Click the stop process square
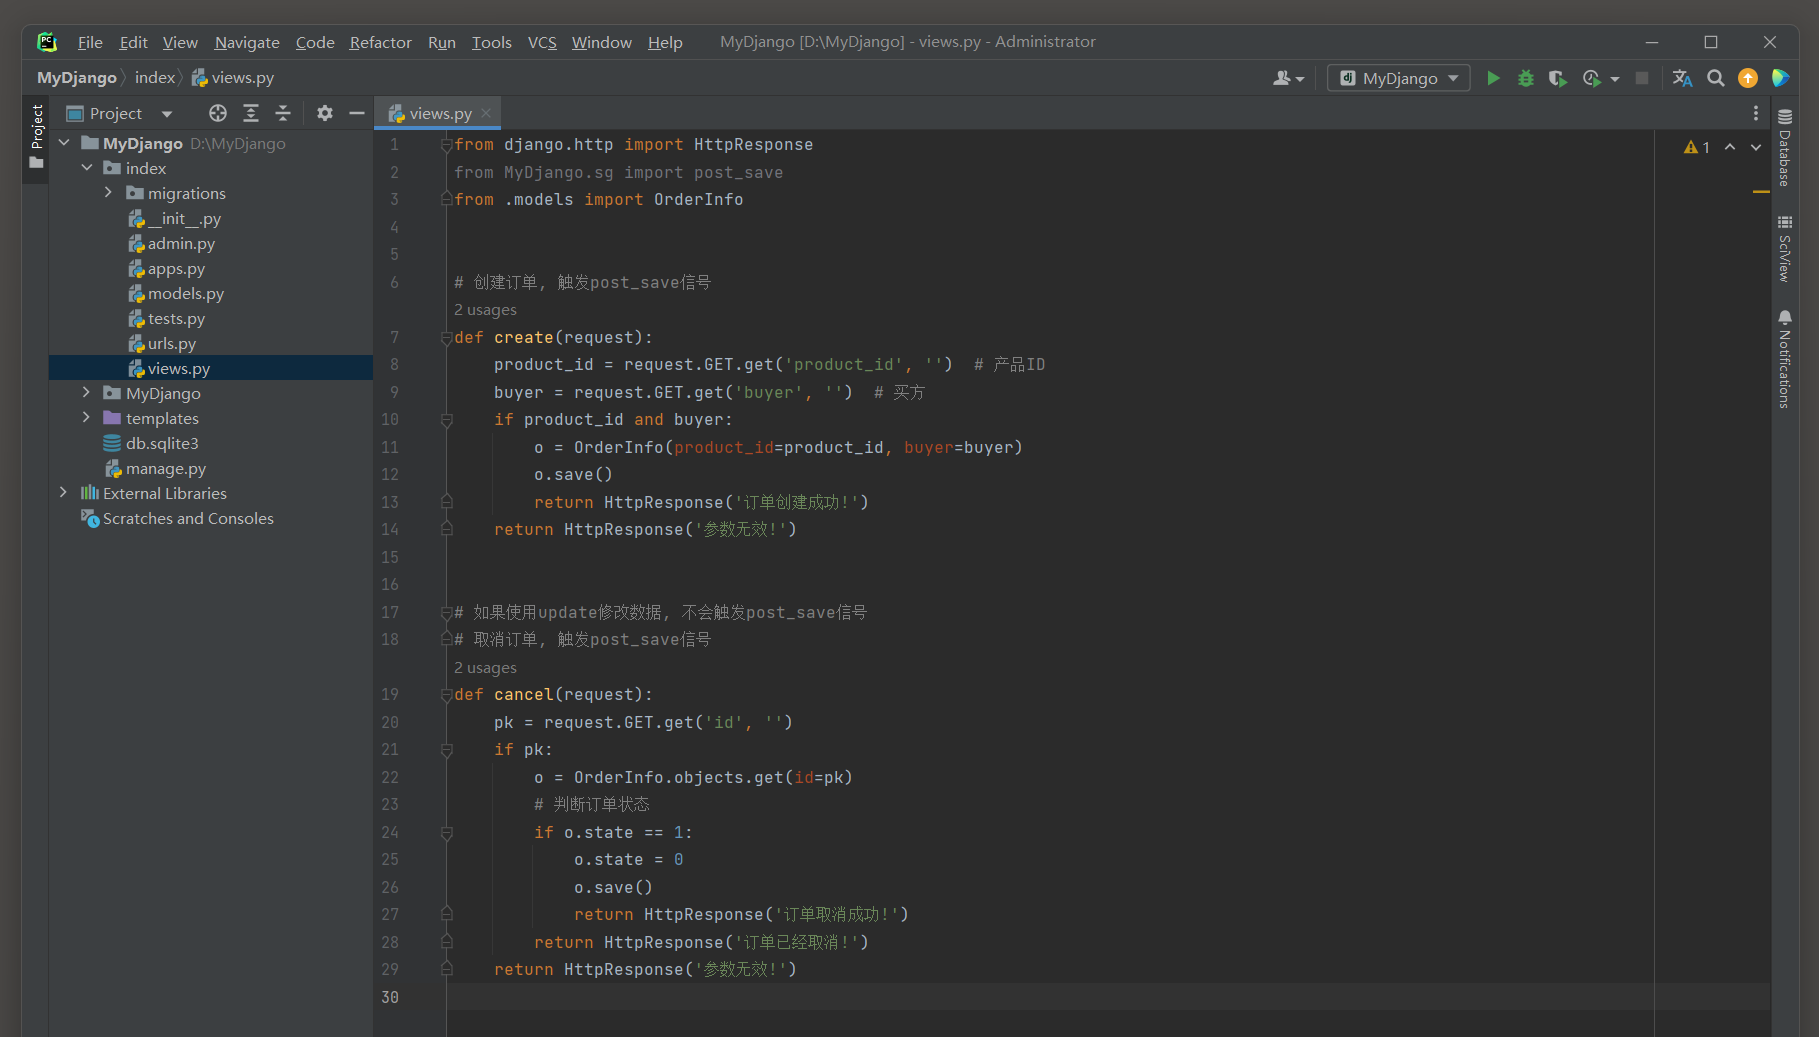The width and height of the screenshot is (1819, 1037). point(1642,78)
